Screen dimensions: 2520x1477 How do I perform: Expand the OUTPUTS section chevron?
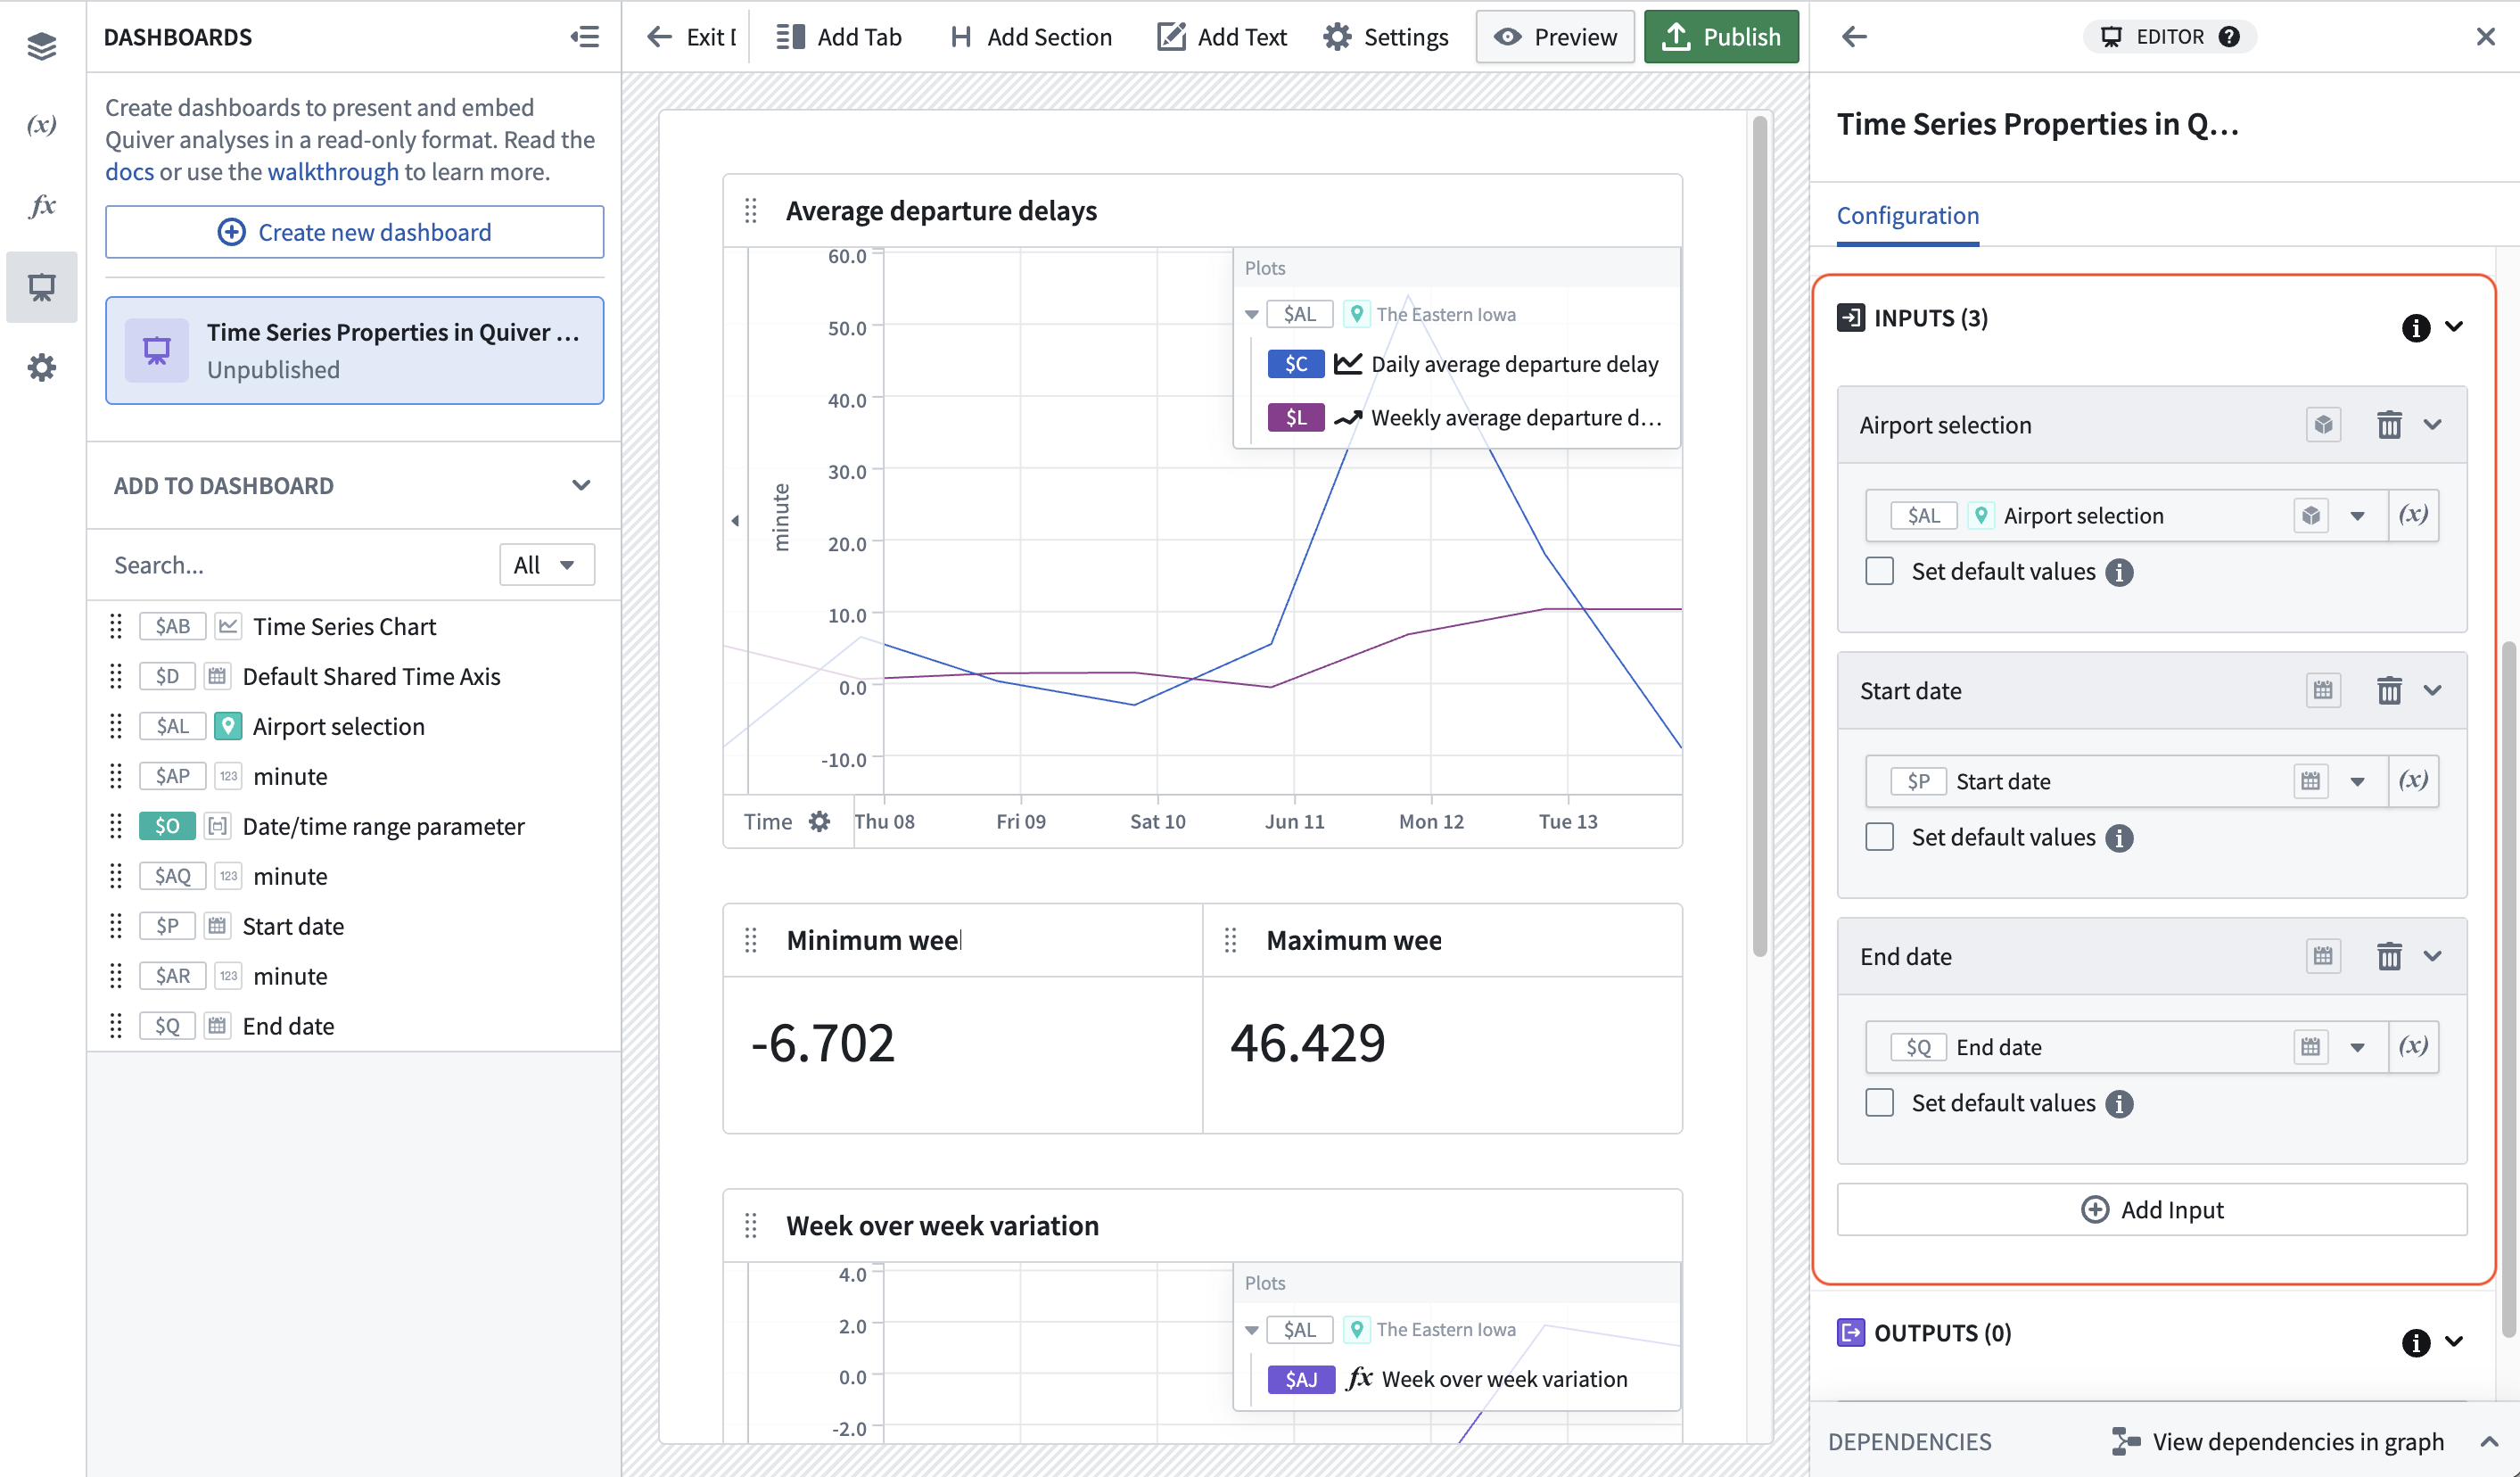(x=2453, y=1342)
